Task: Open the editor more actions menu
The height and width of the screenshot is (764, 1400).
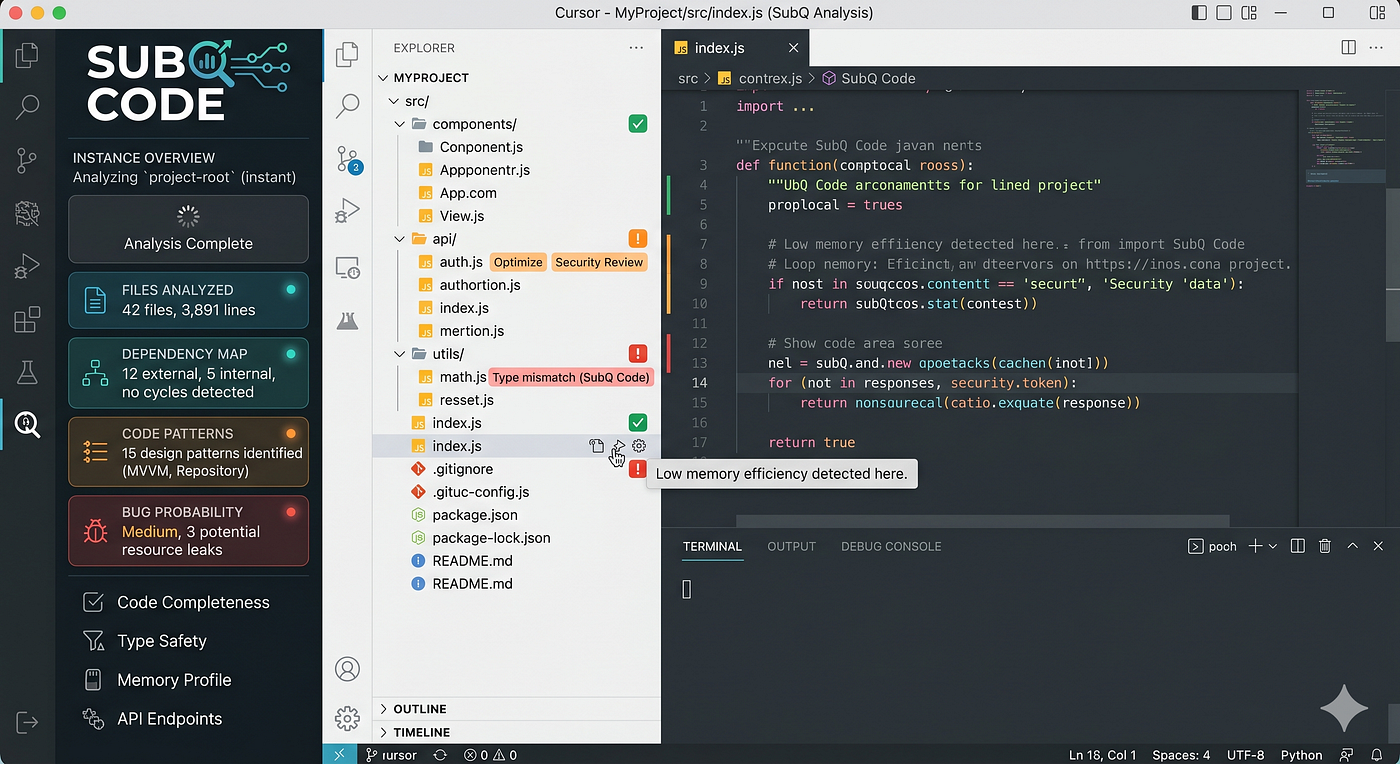Action: [x=1377, y=47]
